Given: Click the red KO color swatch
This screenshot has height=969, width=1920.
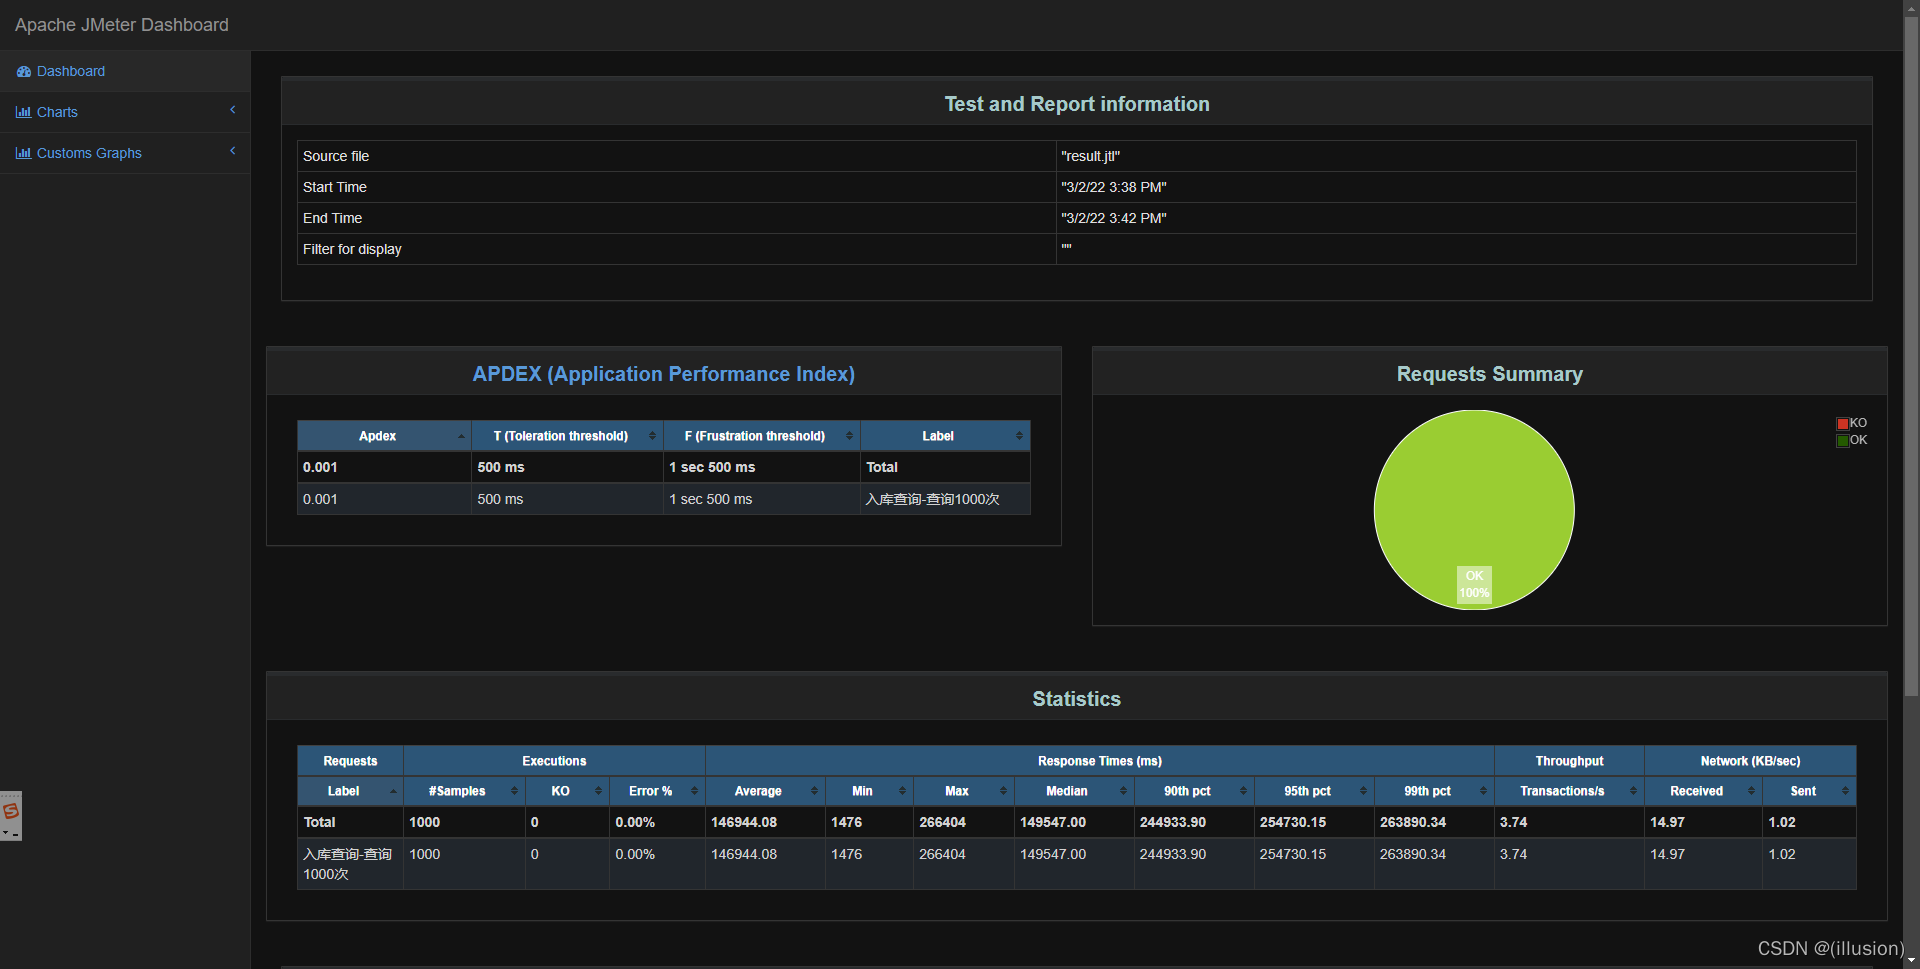Looking at the screenshot, I should (1842, 424).
